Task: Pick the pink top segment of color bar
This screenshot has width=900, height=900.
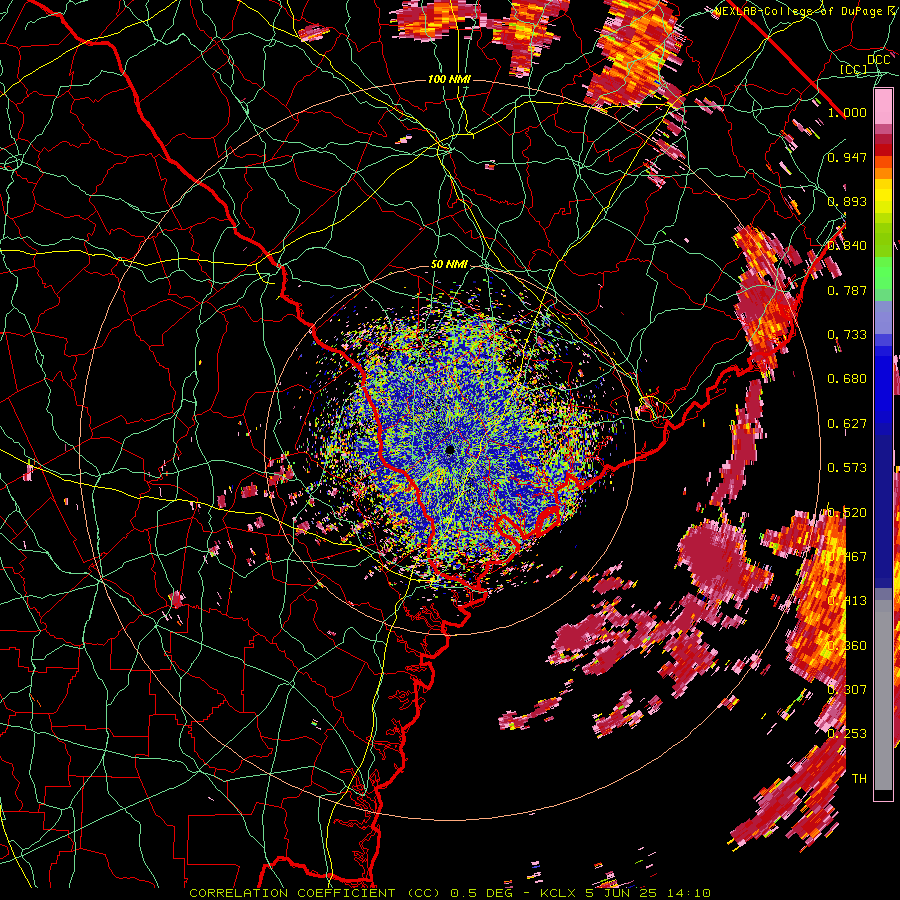Action: pos(883,107)
